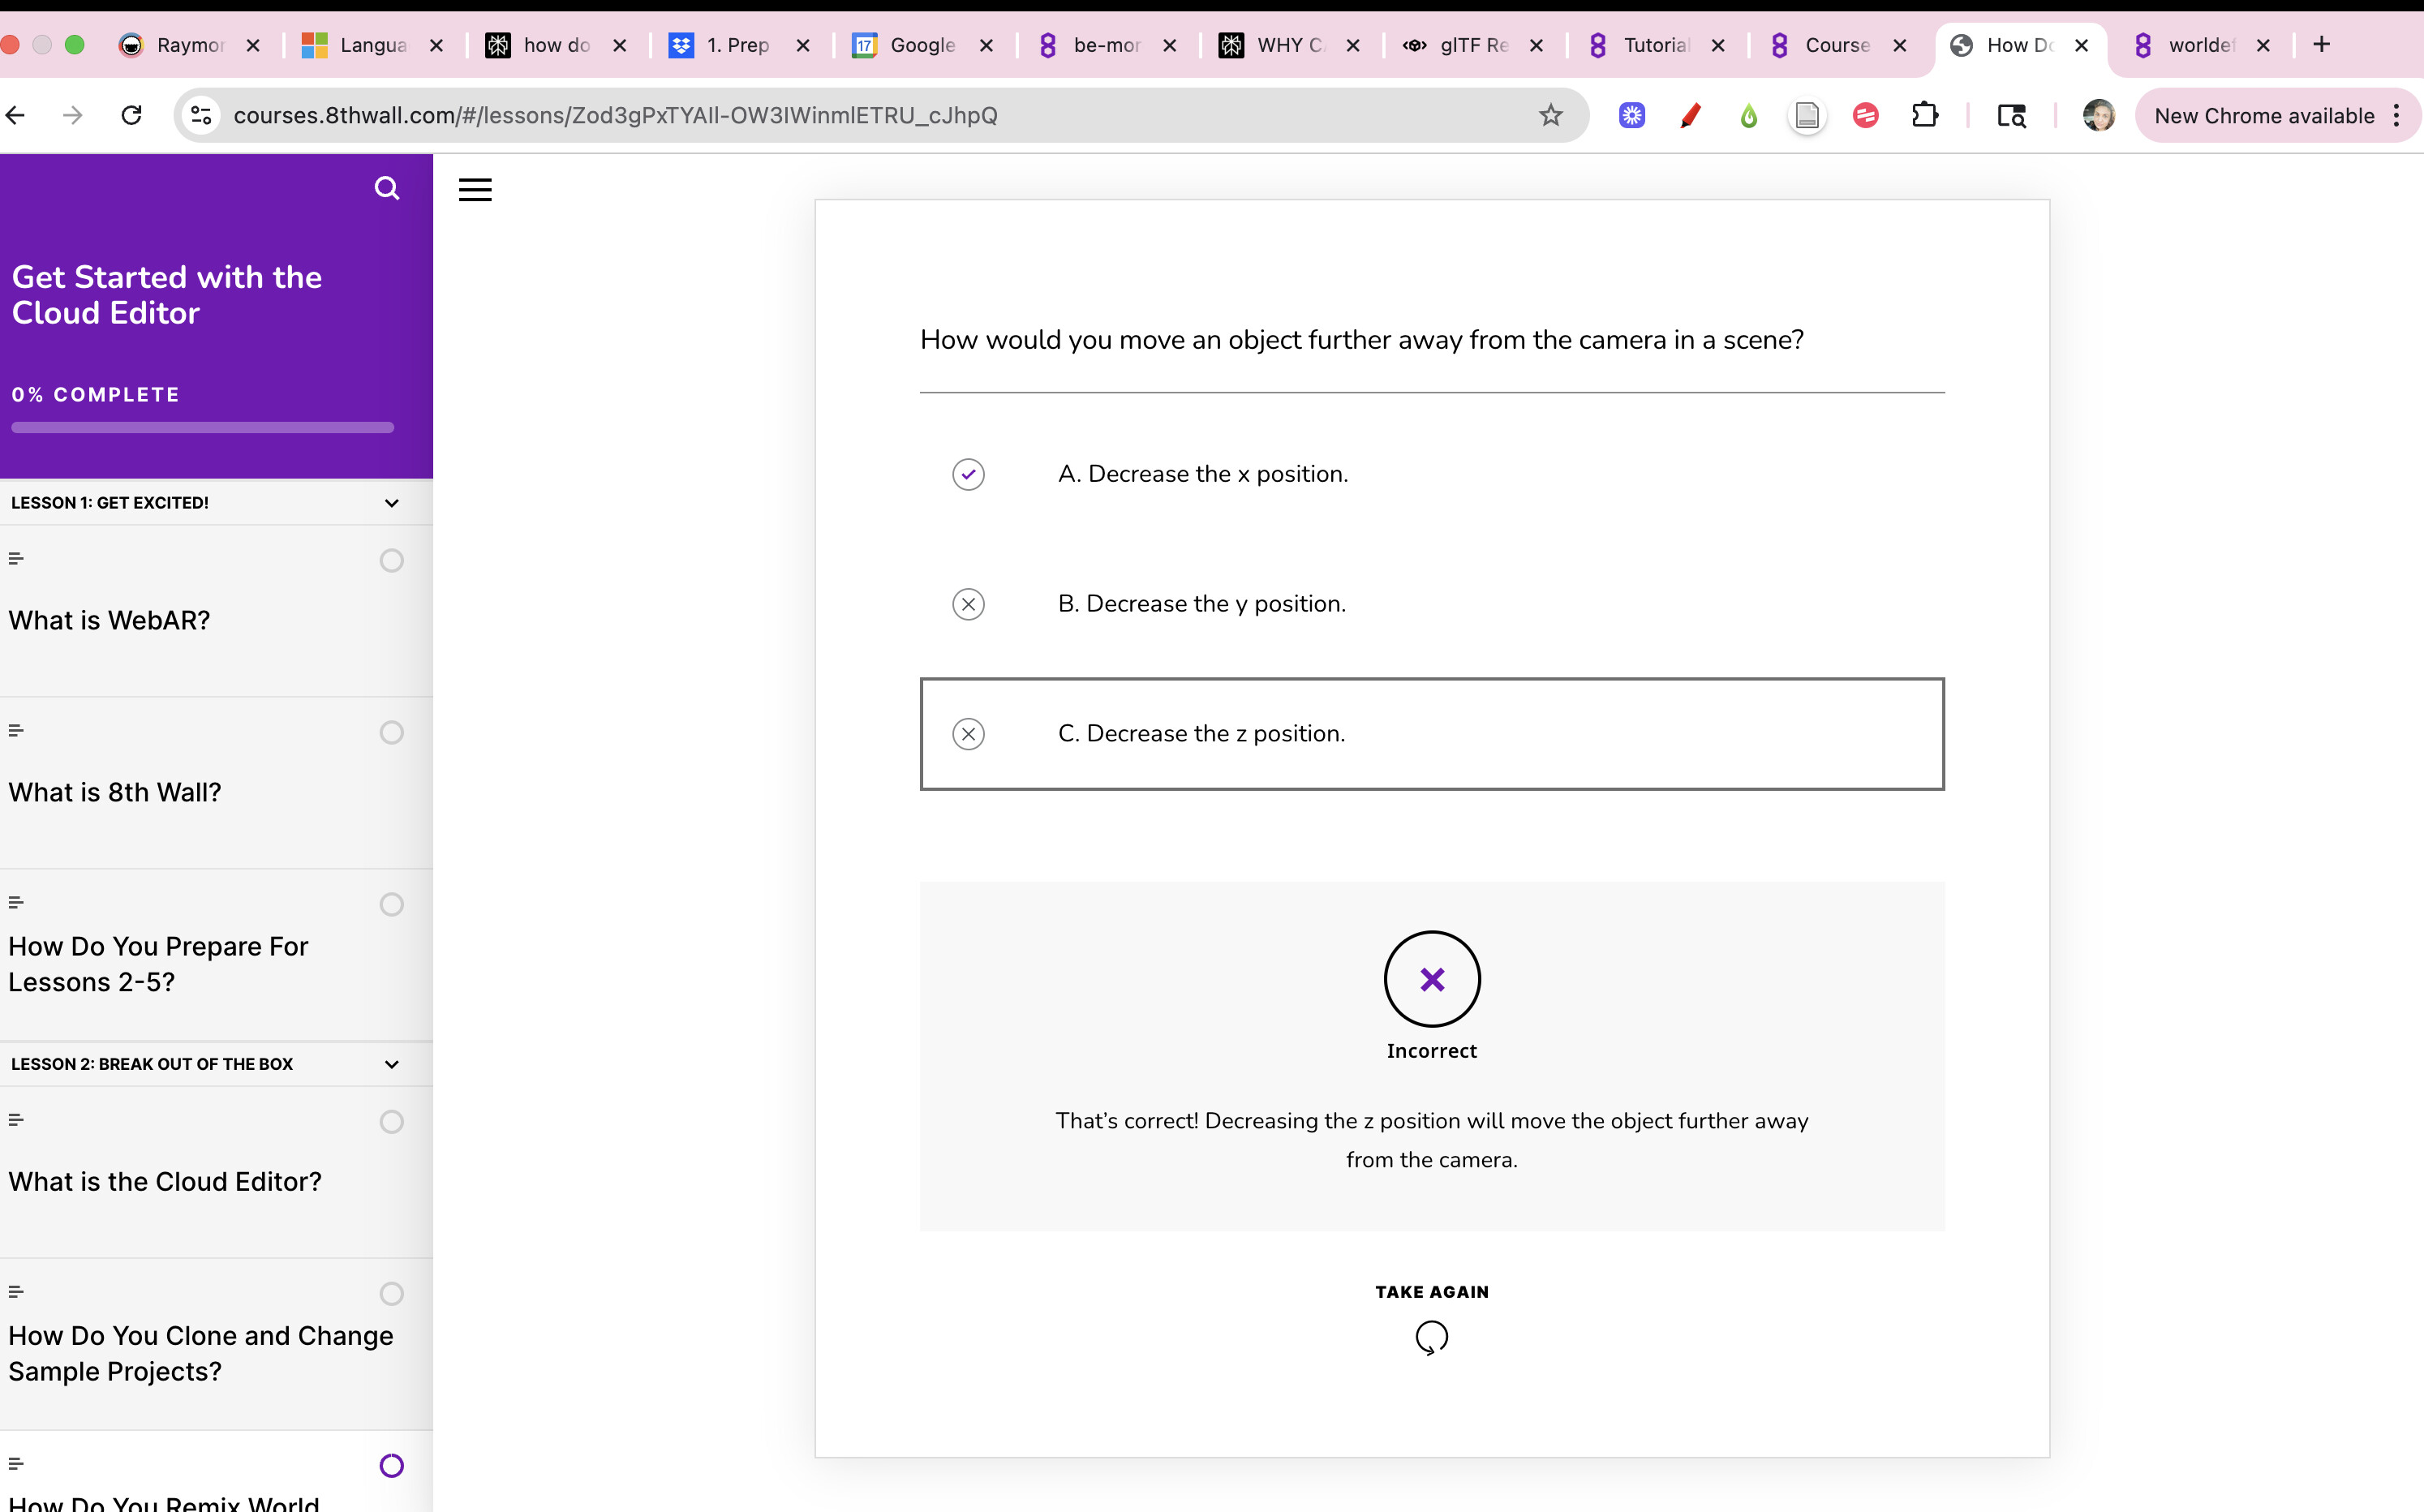This screenshot has width=2424, height=1512.
Task: Toggle the hamburger menu icon
Action: pos(475,190)
